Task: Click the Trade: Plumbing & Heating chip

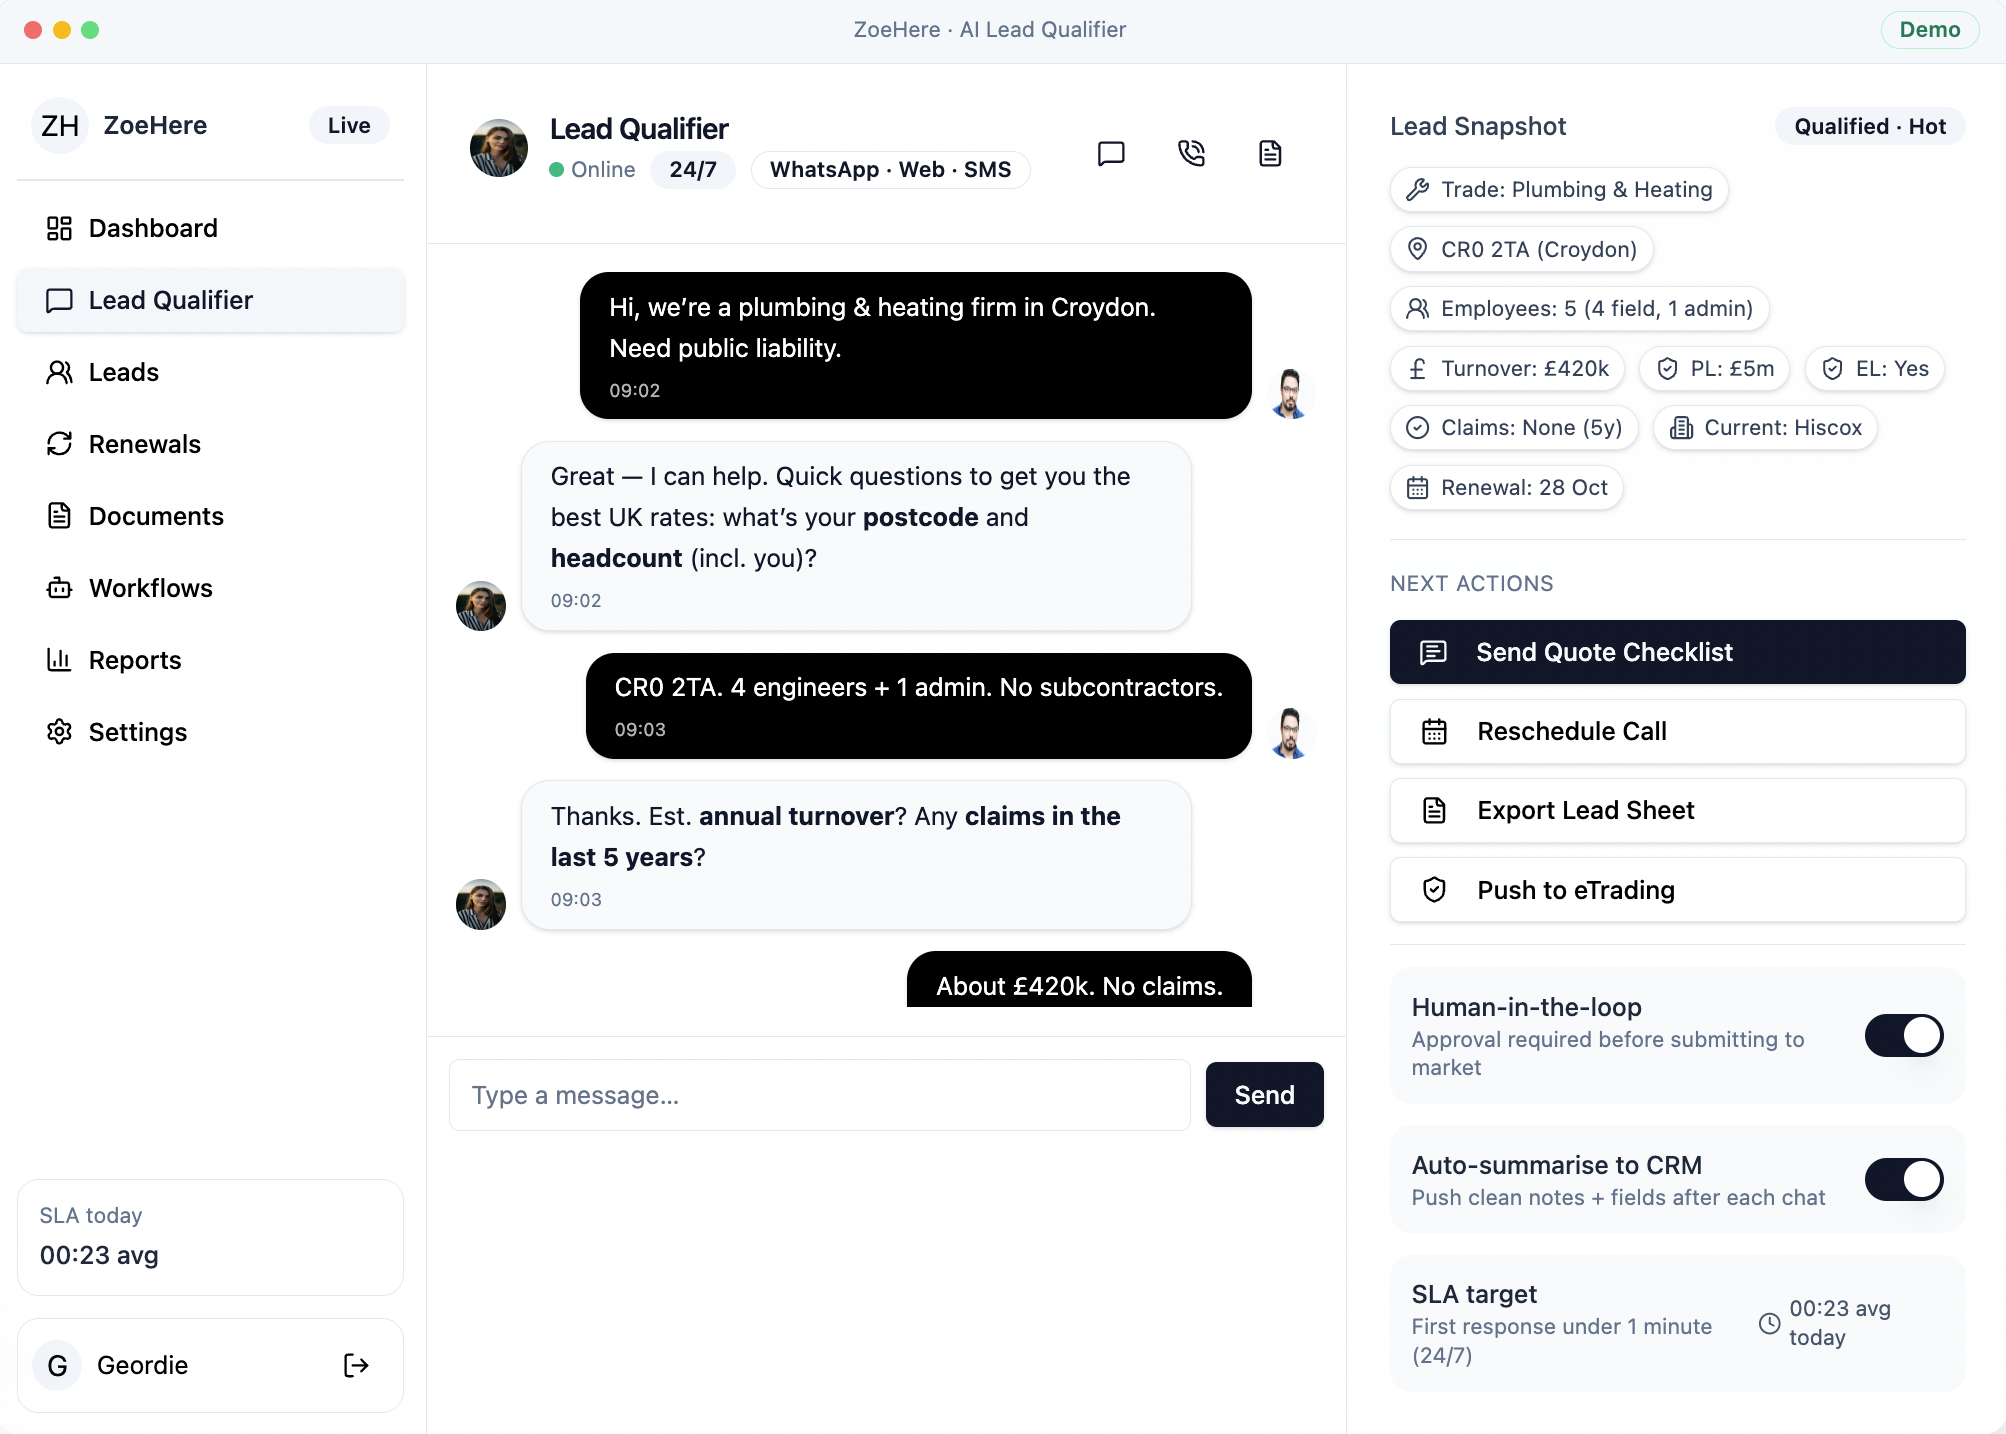Action: (1558, 189)
